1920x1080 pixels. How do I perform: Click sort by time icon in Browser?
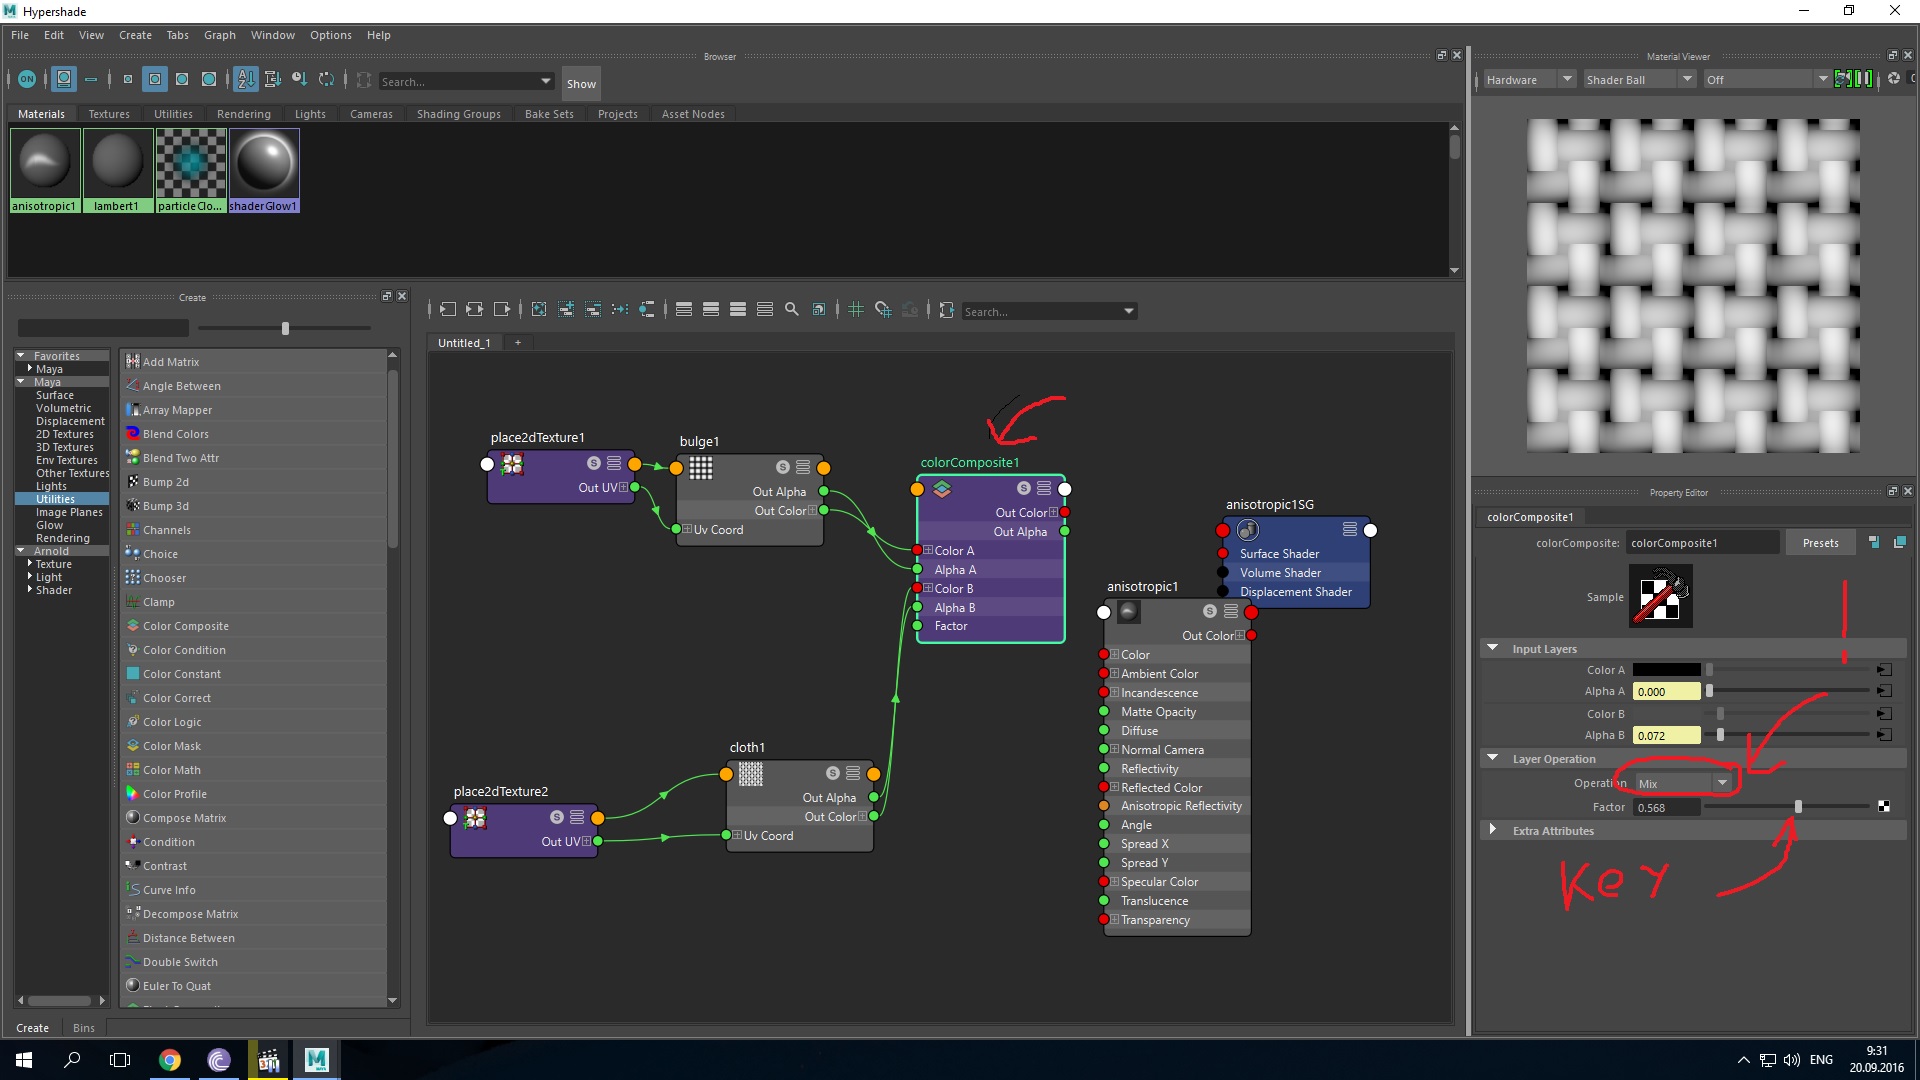click(299, 79)
